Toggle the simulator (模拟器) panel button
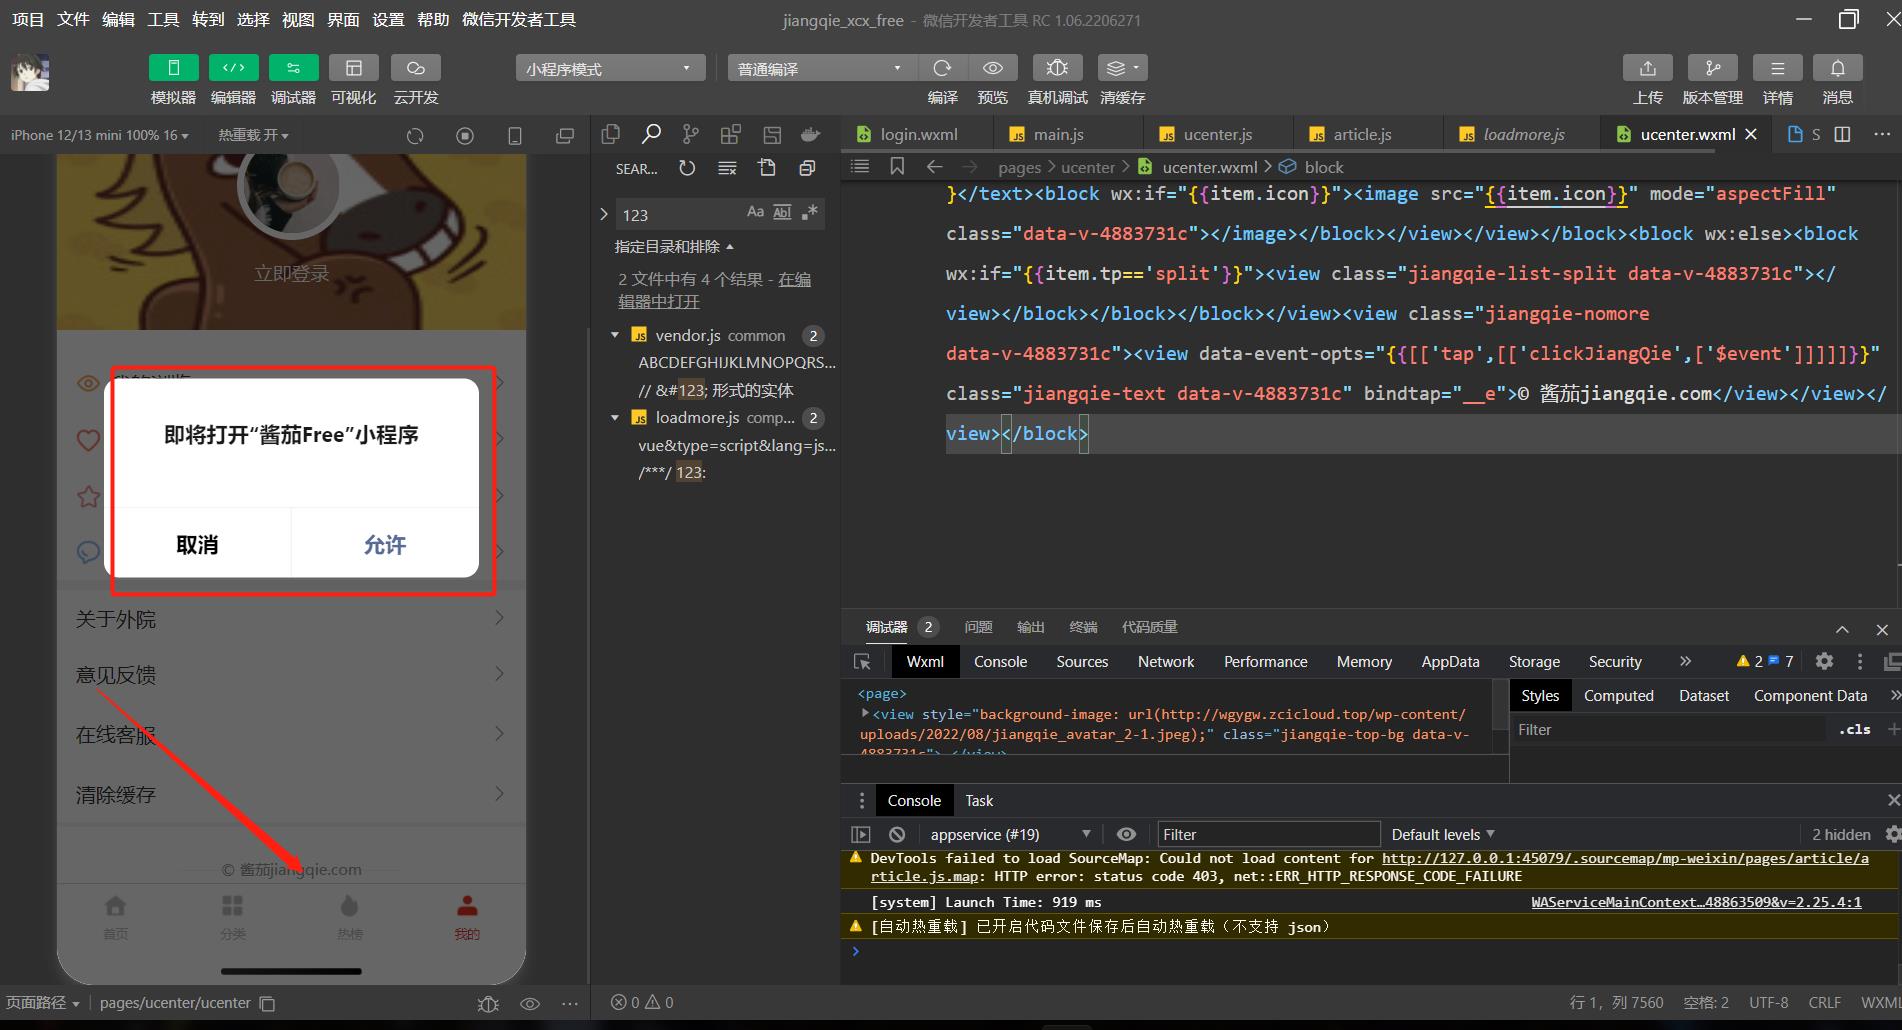 (x=173, y=68)
